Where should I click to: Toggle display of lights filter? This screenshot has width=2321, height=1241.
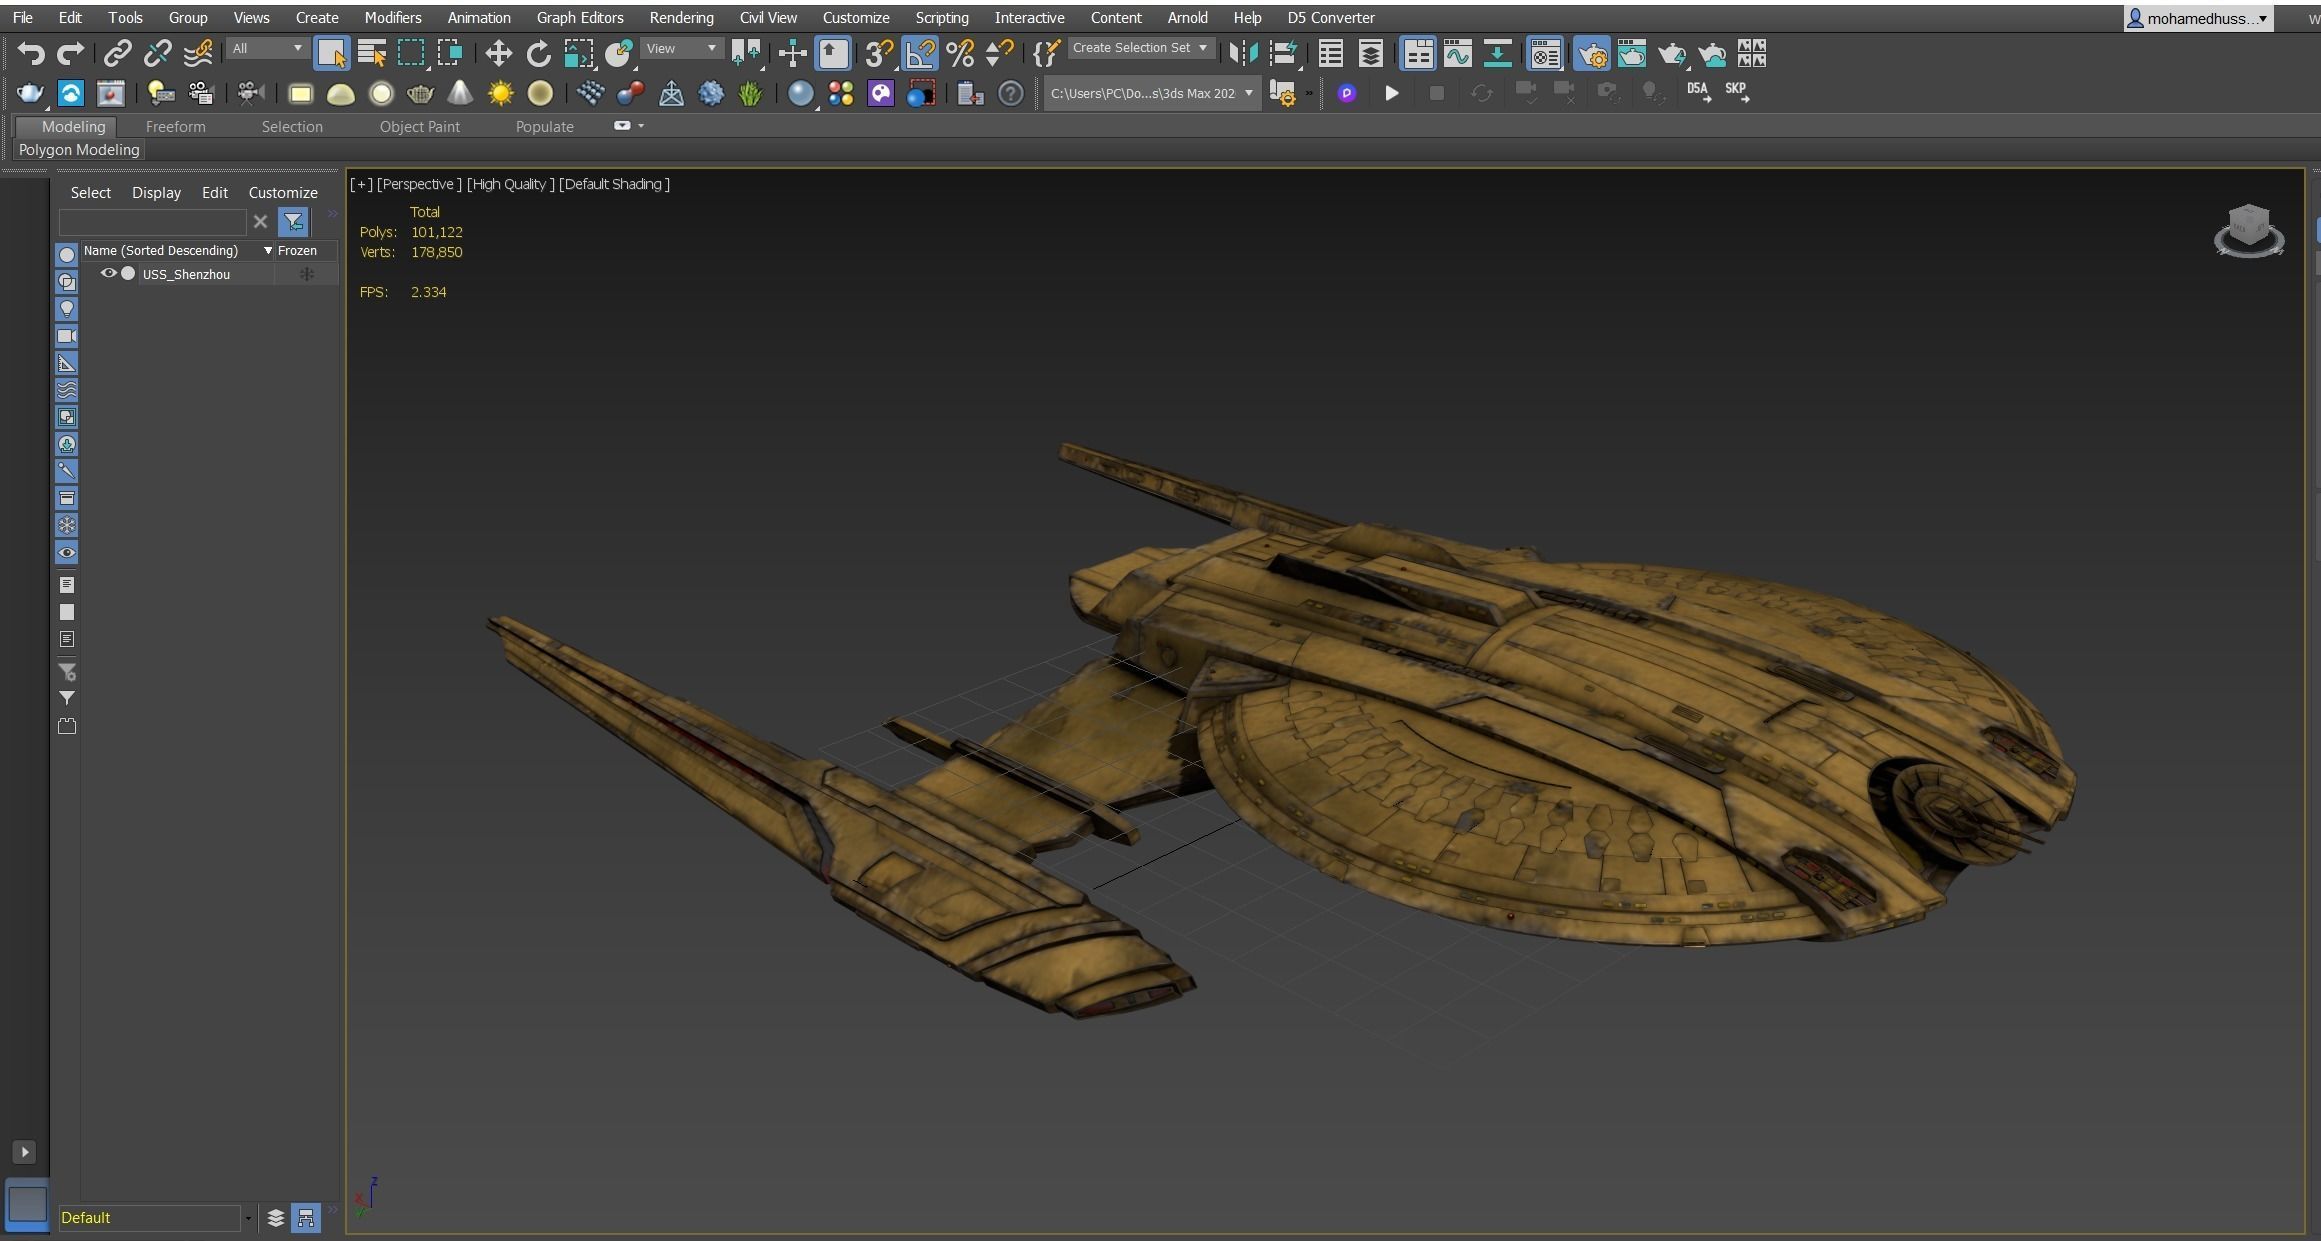(67, 309)
